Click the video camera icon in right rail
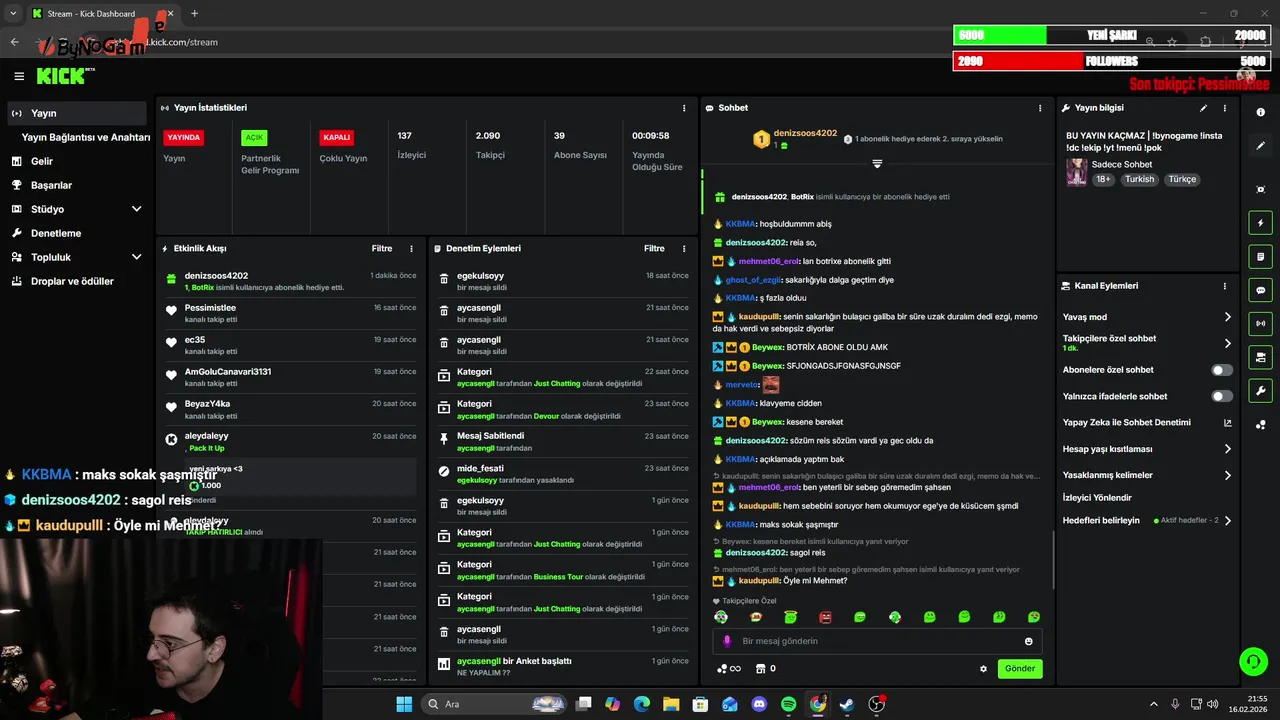Screen dimensions: 1280x720 pyautogui.click(x=1260, y=357)
